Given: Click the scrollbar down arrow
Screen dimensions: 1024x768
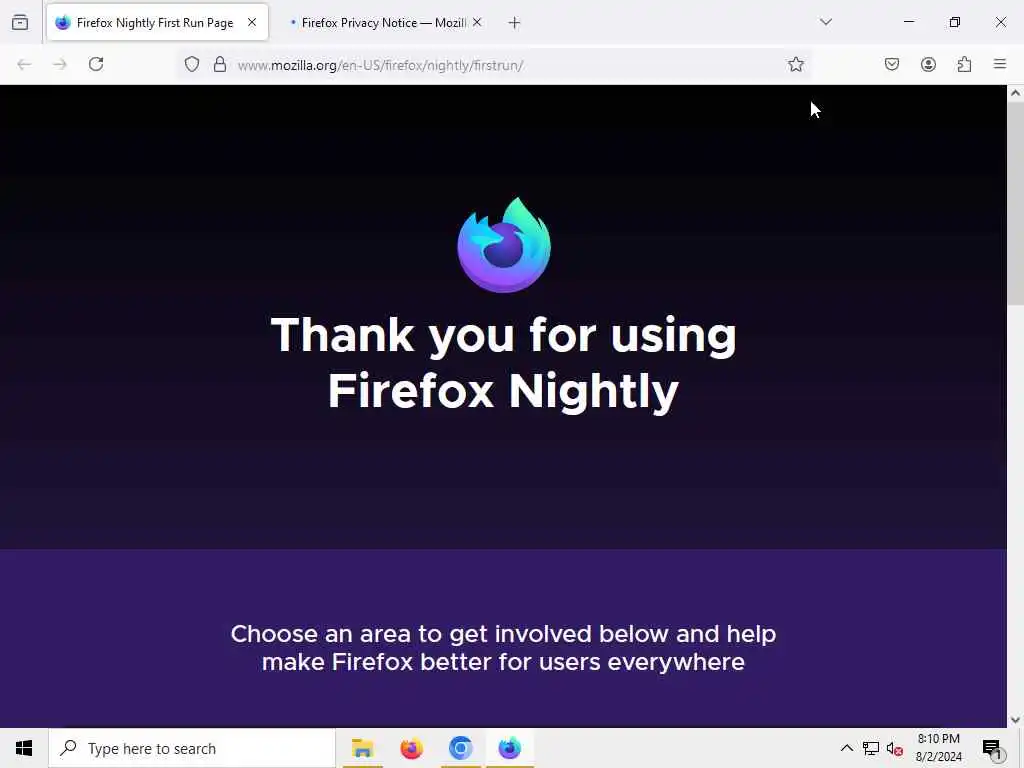Looking at the screenshot, I should 1015,720.
